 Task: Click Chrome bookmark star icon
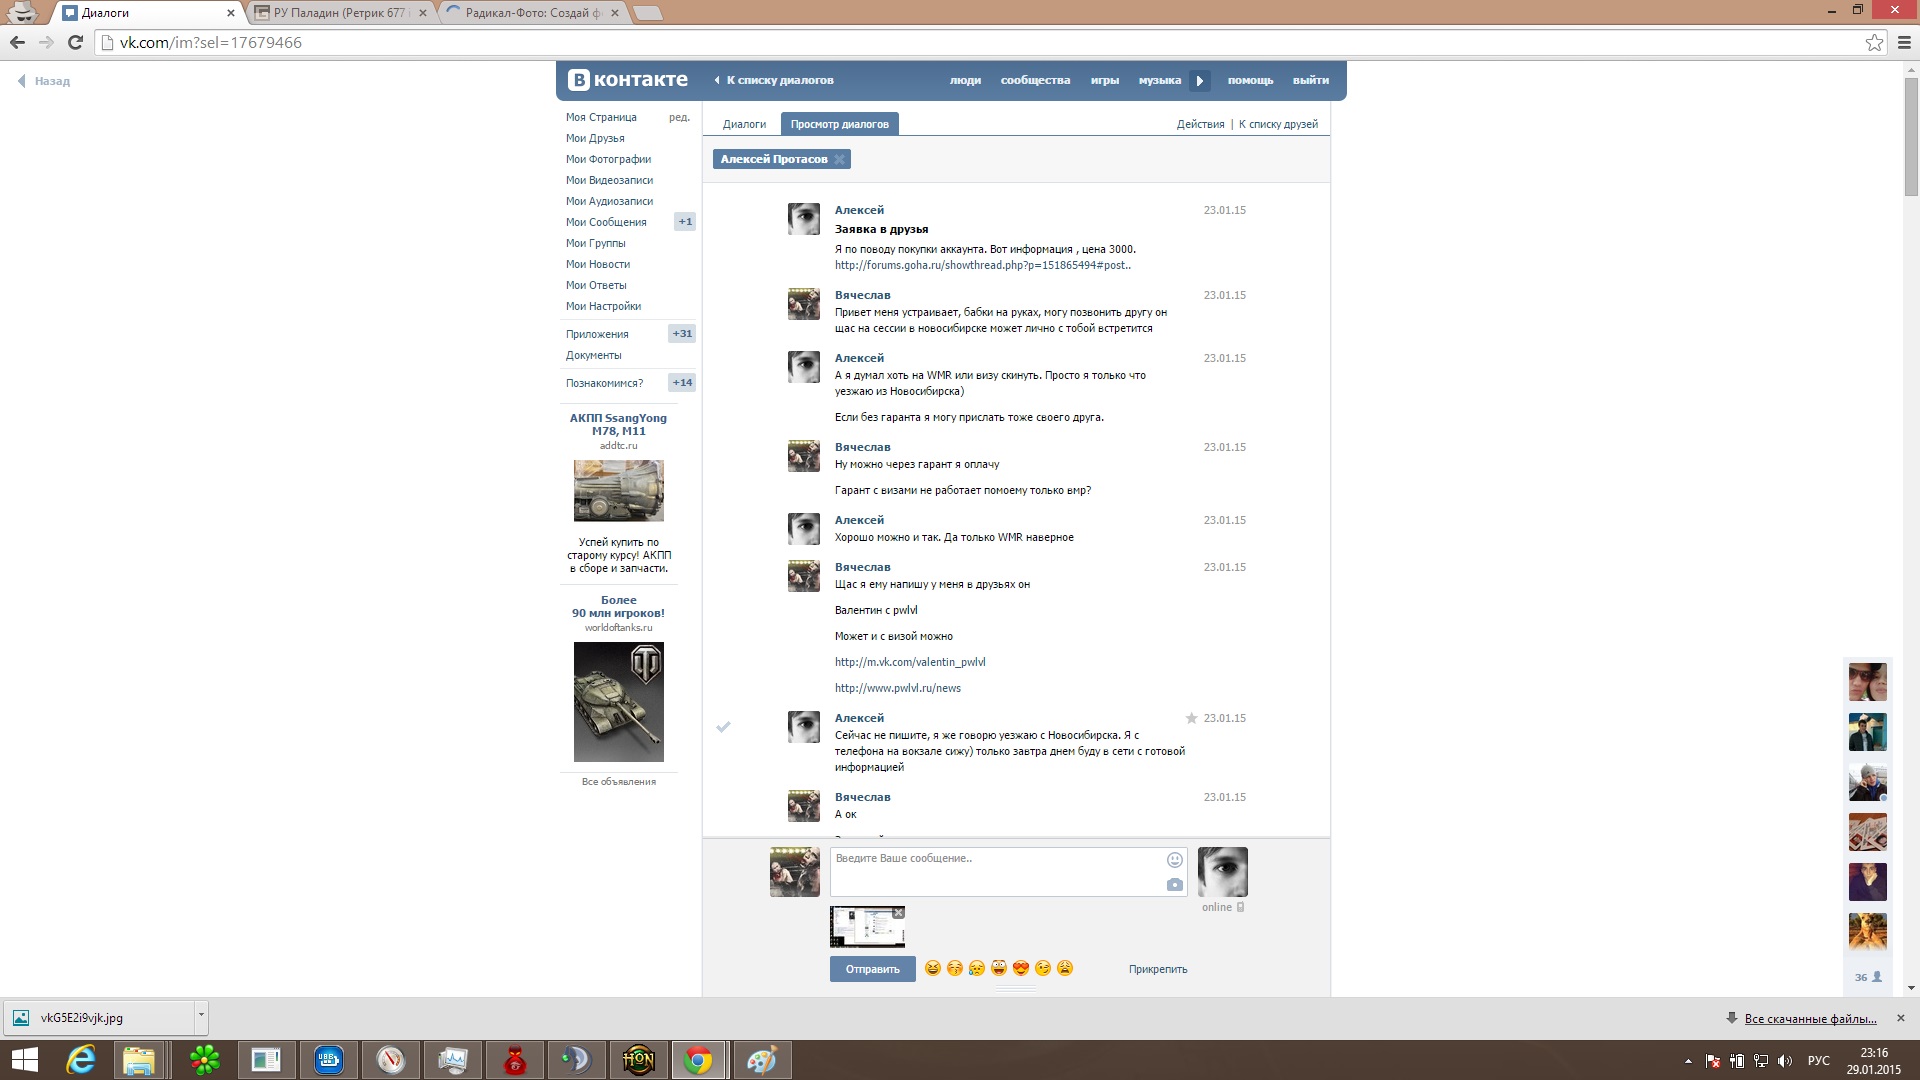click(x=1874, y=42)
